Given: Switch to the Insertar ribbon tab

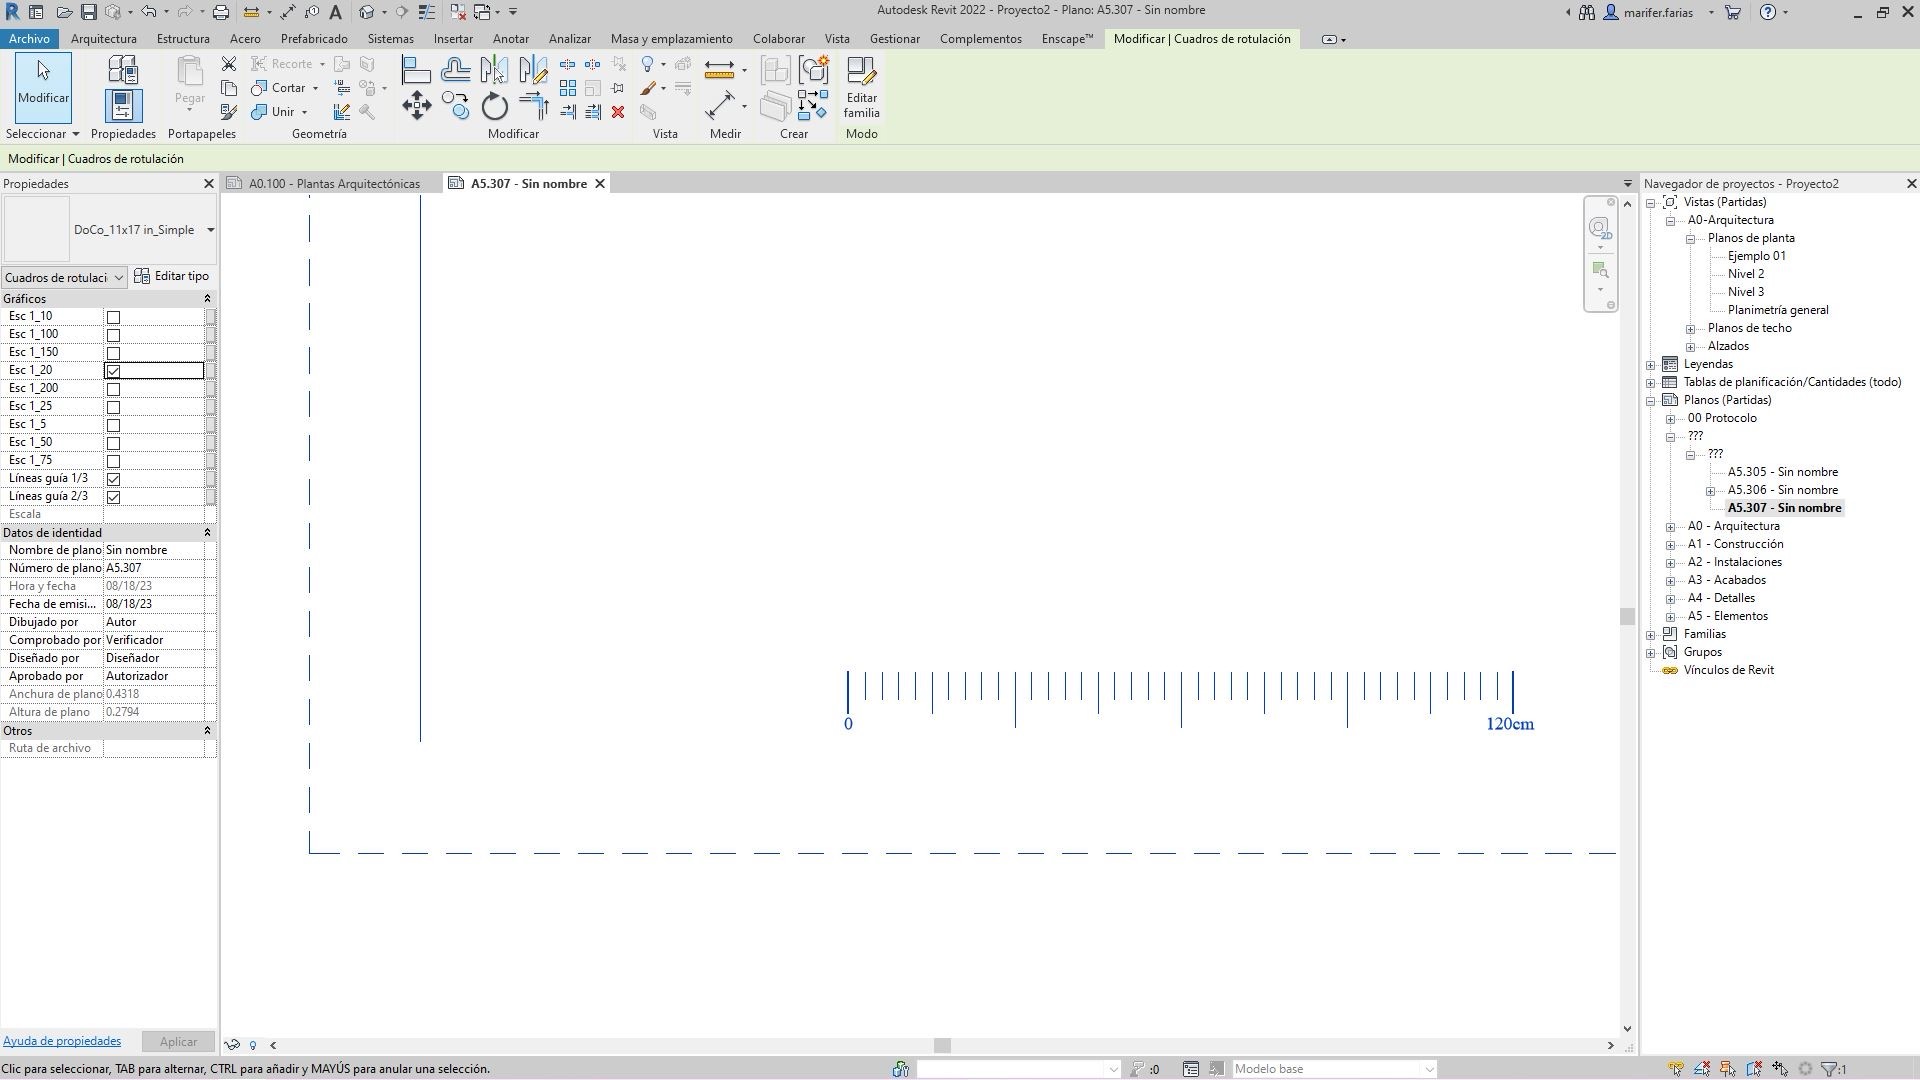Looking at the screenshot, I should tap(453, 39).
